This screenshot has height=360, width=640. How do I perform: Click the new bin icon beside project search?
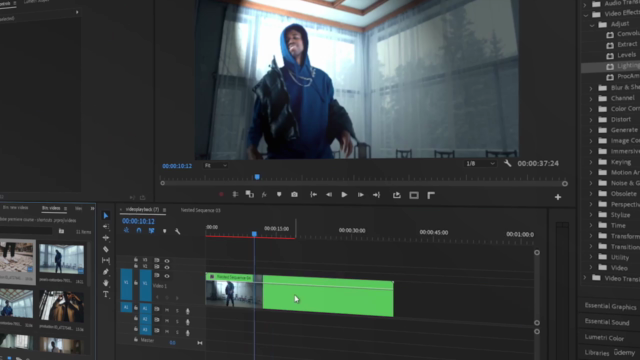tap(61, 231)
